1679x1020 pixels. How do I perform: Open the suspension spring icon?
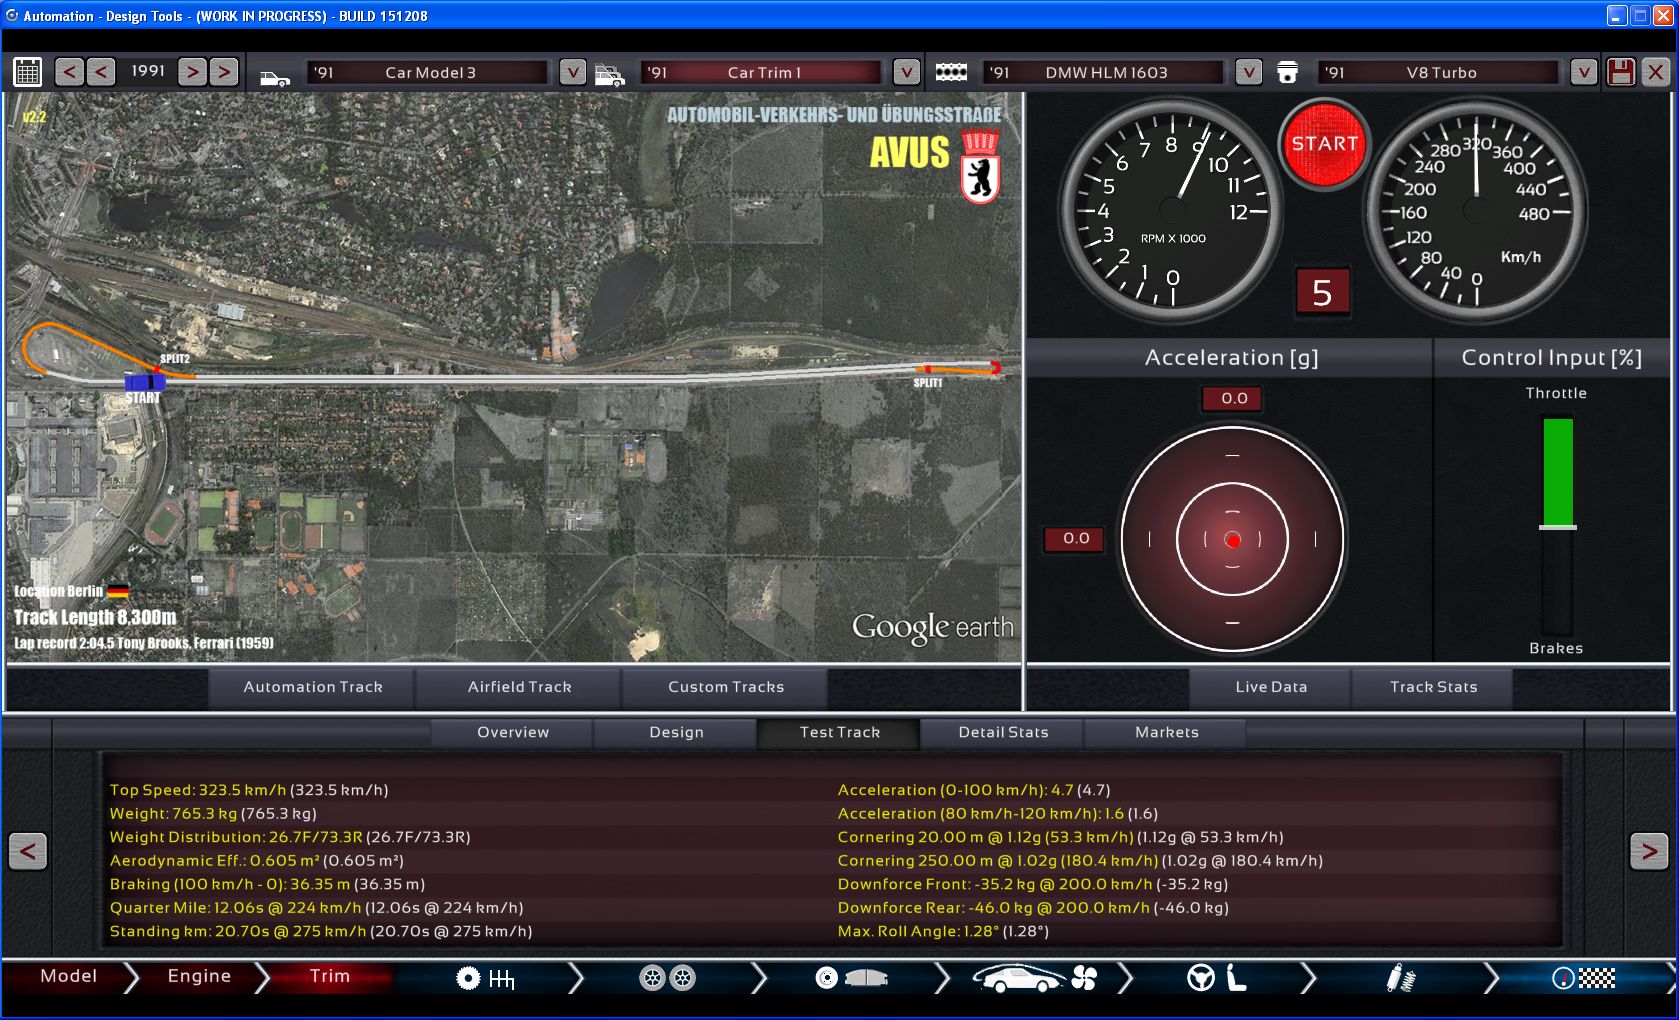pyautogui.click(x=1400, y=978)
